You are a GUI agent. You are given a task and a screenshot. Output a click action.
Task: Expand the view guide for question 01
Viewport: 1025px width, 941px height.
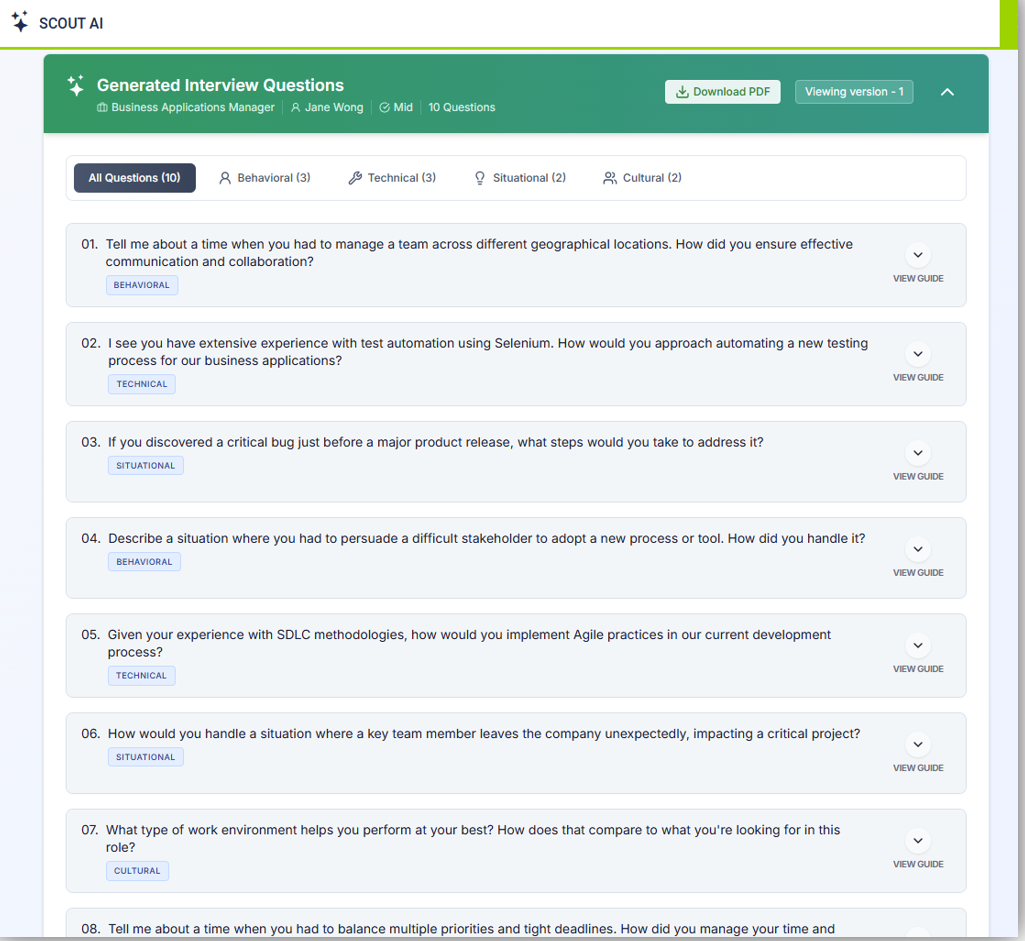click(x=917, y=256)
